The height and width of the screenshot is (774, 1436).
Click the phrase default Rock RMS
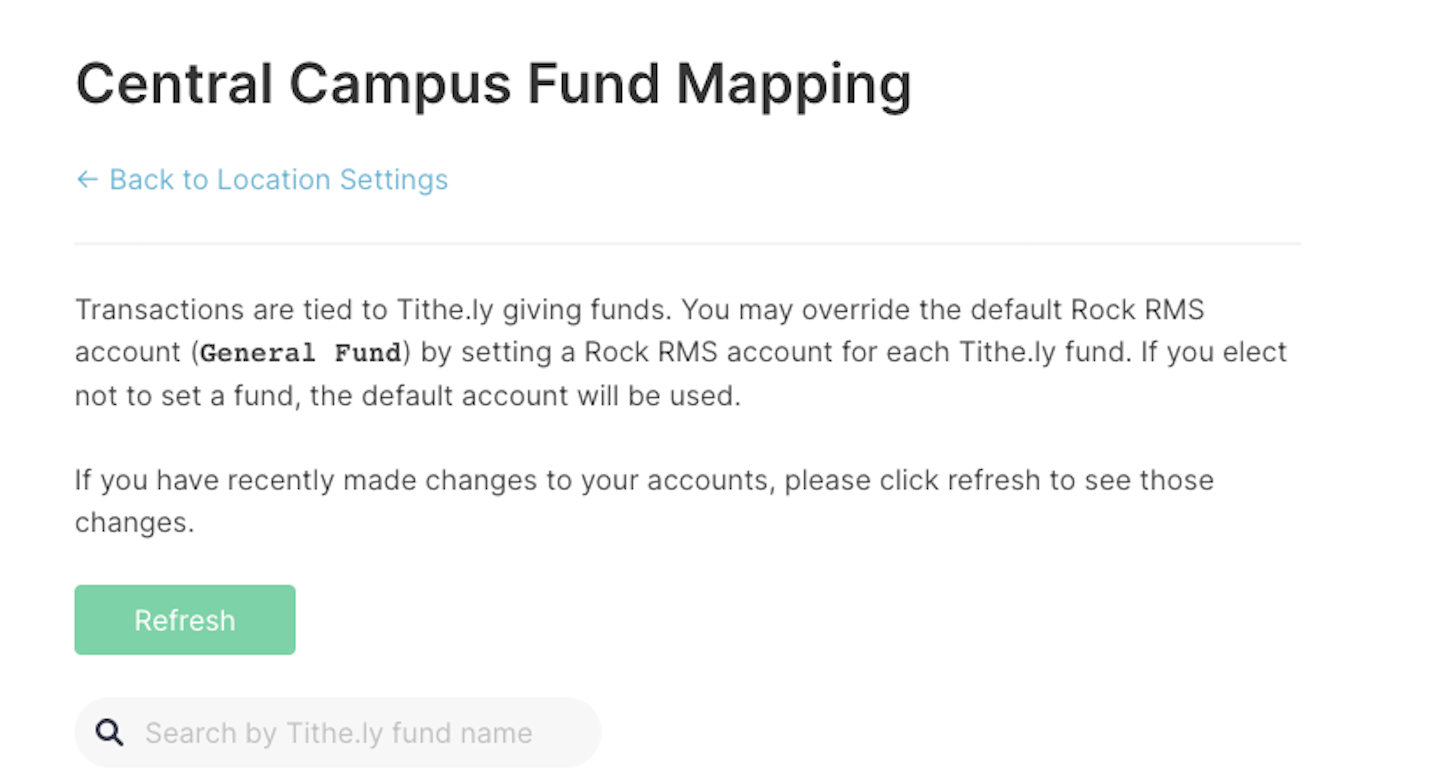click(x=1085, y=310)
